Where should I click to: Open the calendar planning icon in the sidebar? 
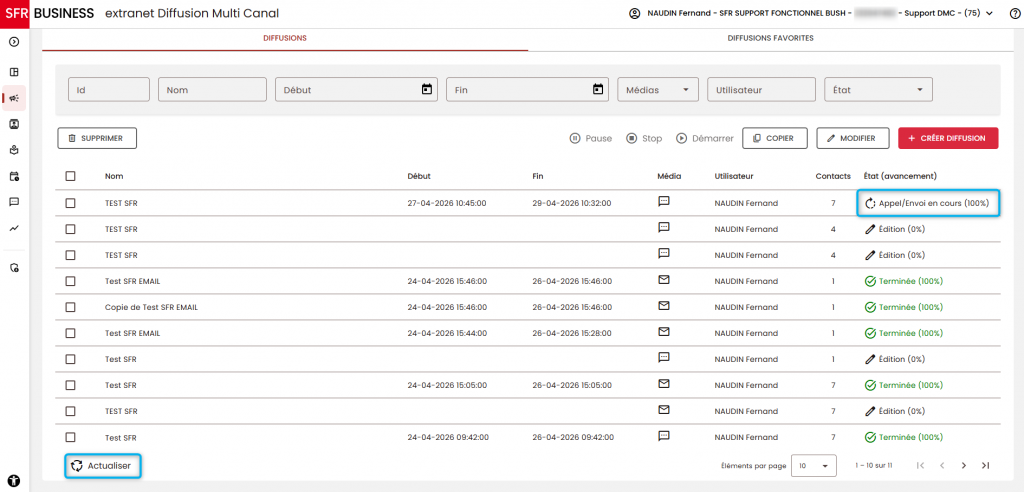pyautogui.click(x=14, y=176)
